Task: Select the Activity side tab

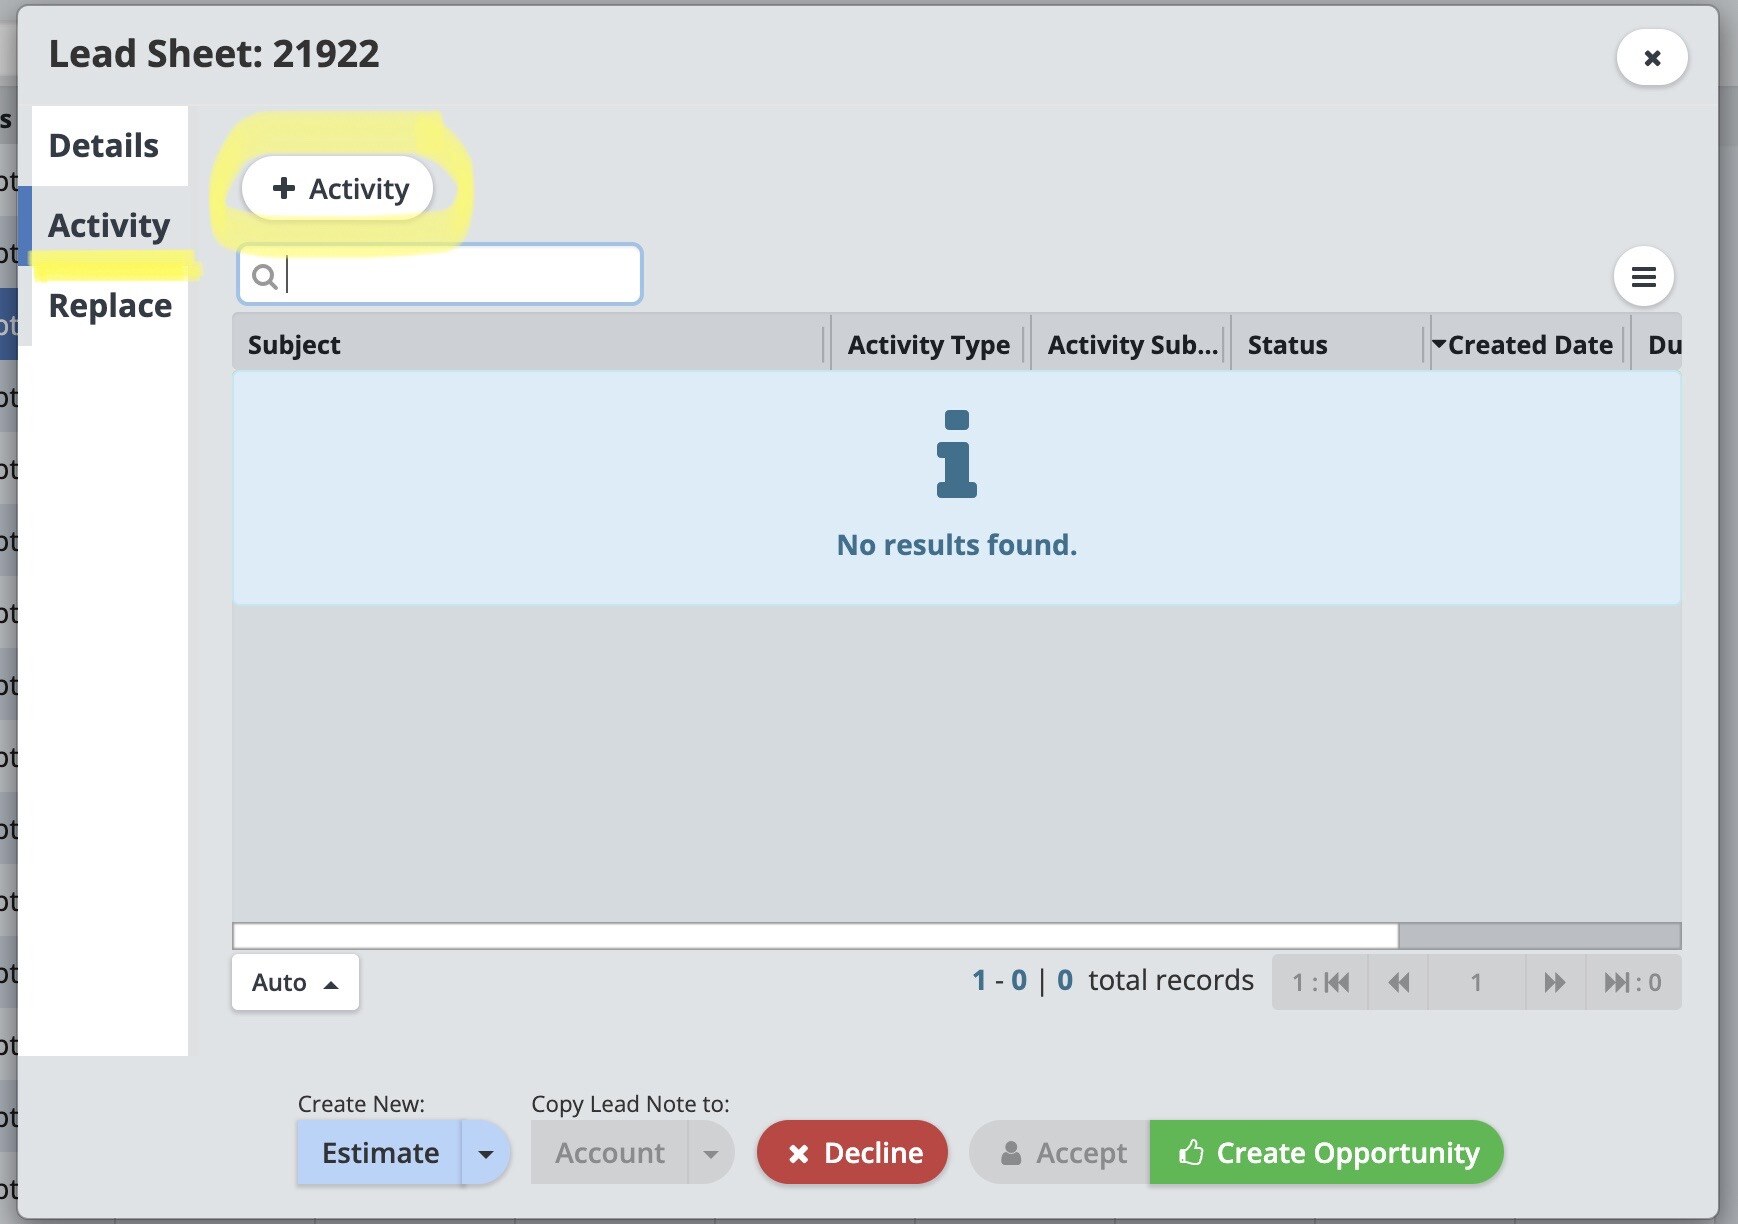Action: click(109, 226)
